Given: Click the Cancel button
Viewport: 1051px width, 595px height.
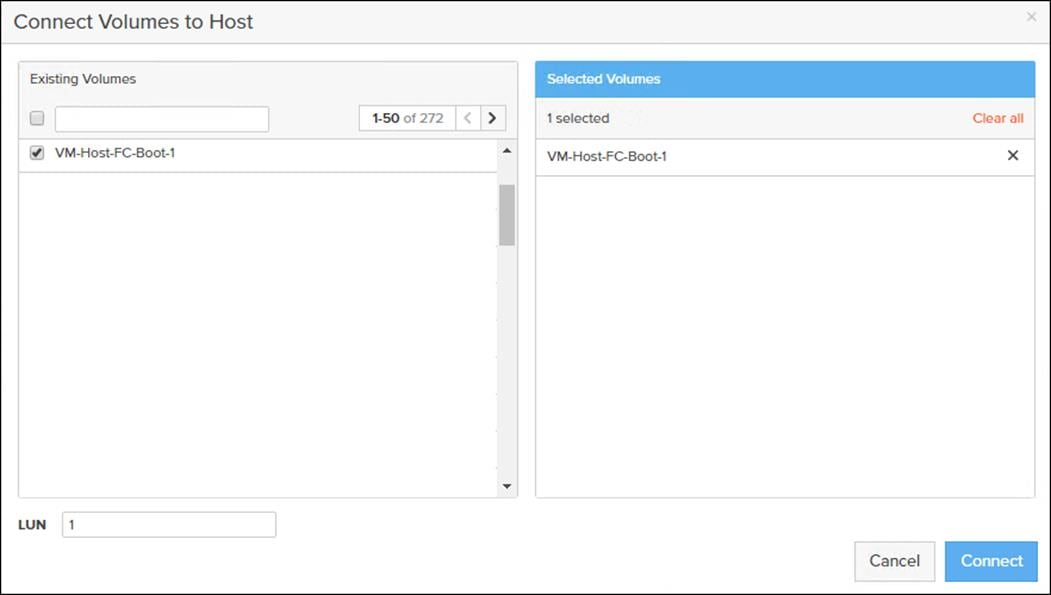Looking at the screenshot, I should click(893, 561).
